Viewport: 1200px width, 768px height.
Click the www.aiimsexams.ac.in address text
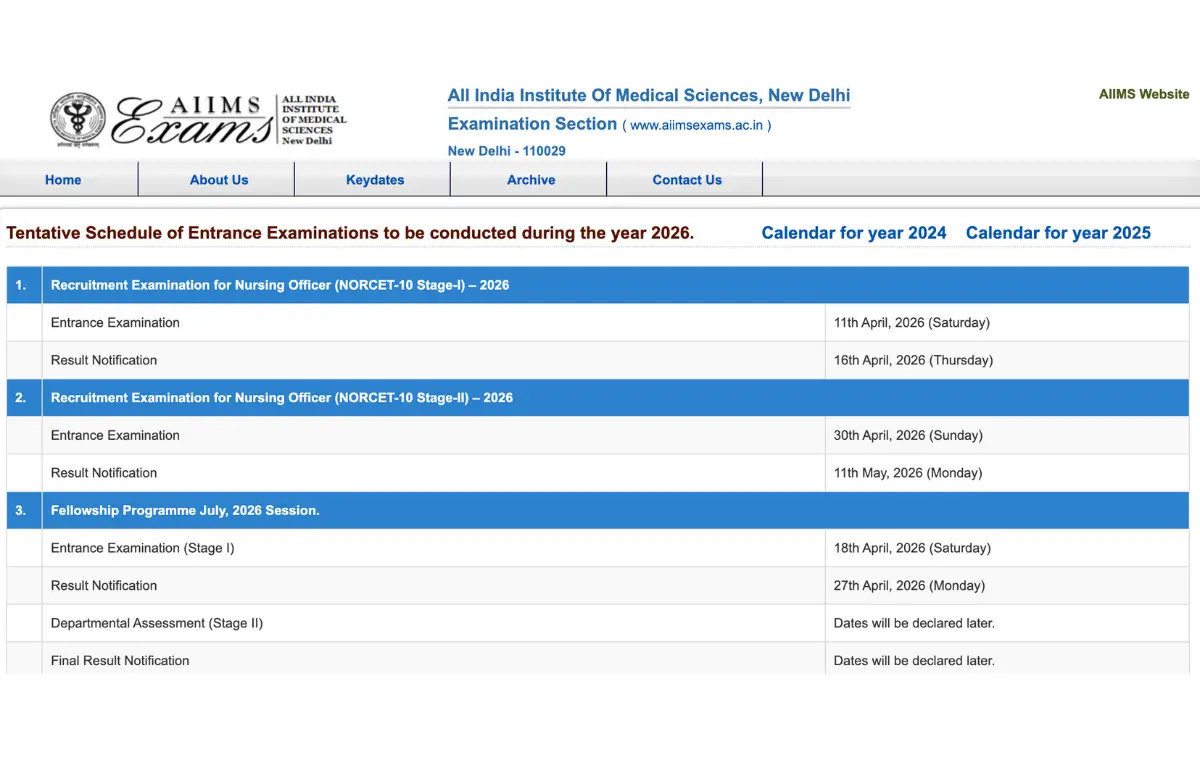pos(697,126)
